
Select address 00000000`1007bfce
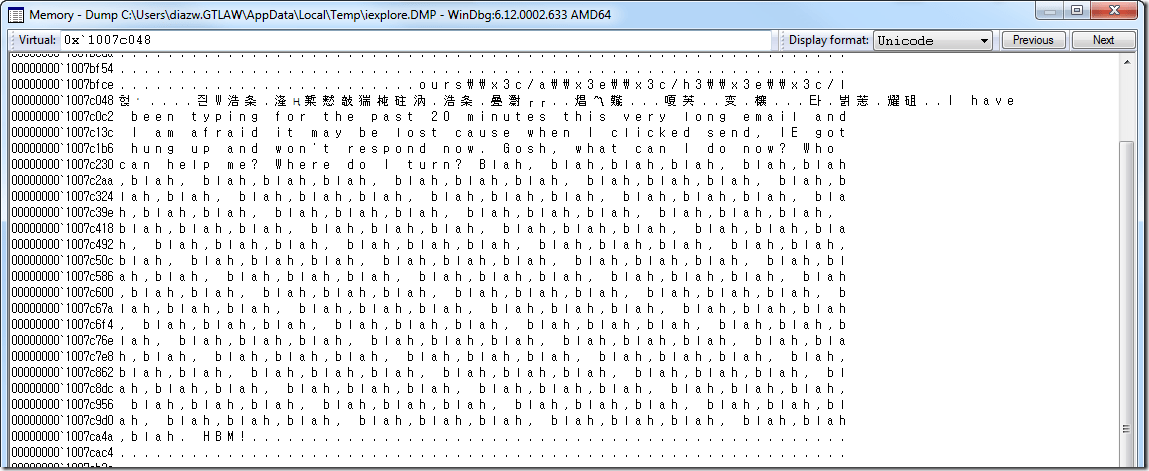tap(62, 85)
